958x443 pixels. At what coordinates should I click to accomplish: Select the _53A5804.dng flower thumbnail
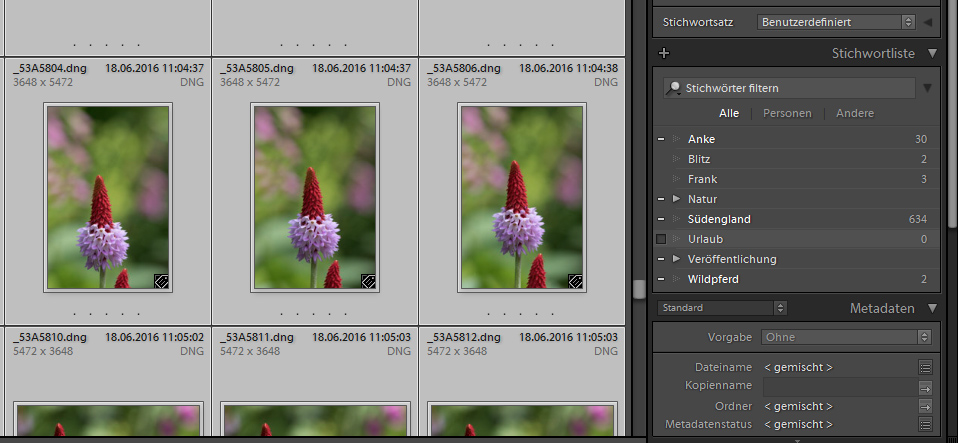[108, 197]
